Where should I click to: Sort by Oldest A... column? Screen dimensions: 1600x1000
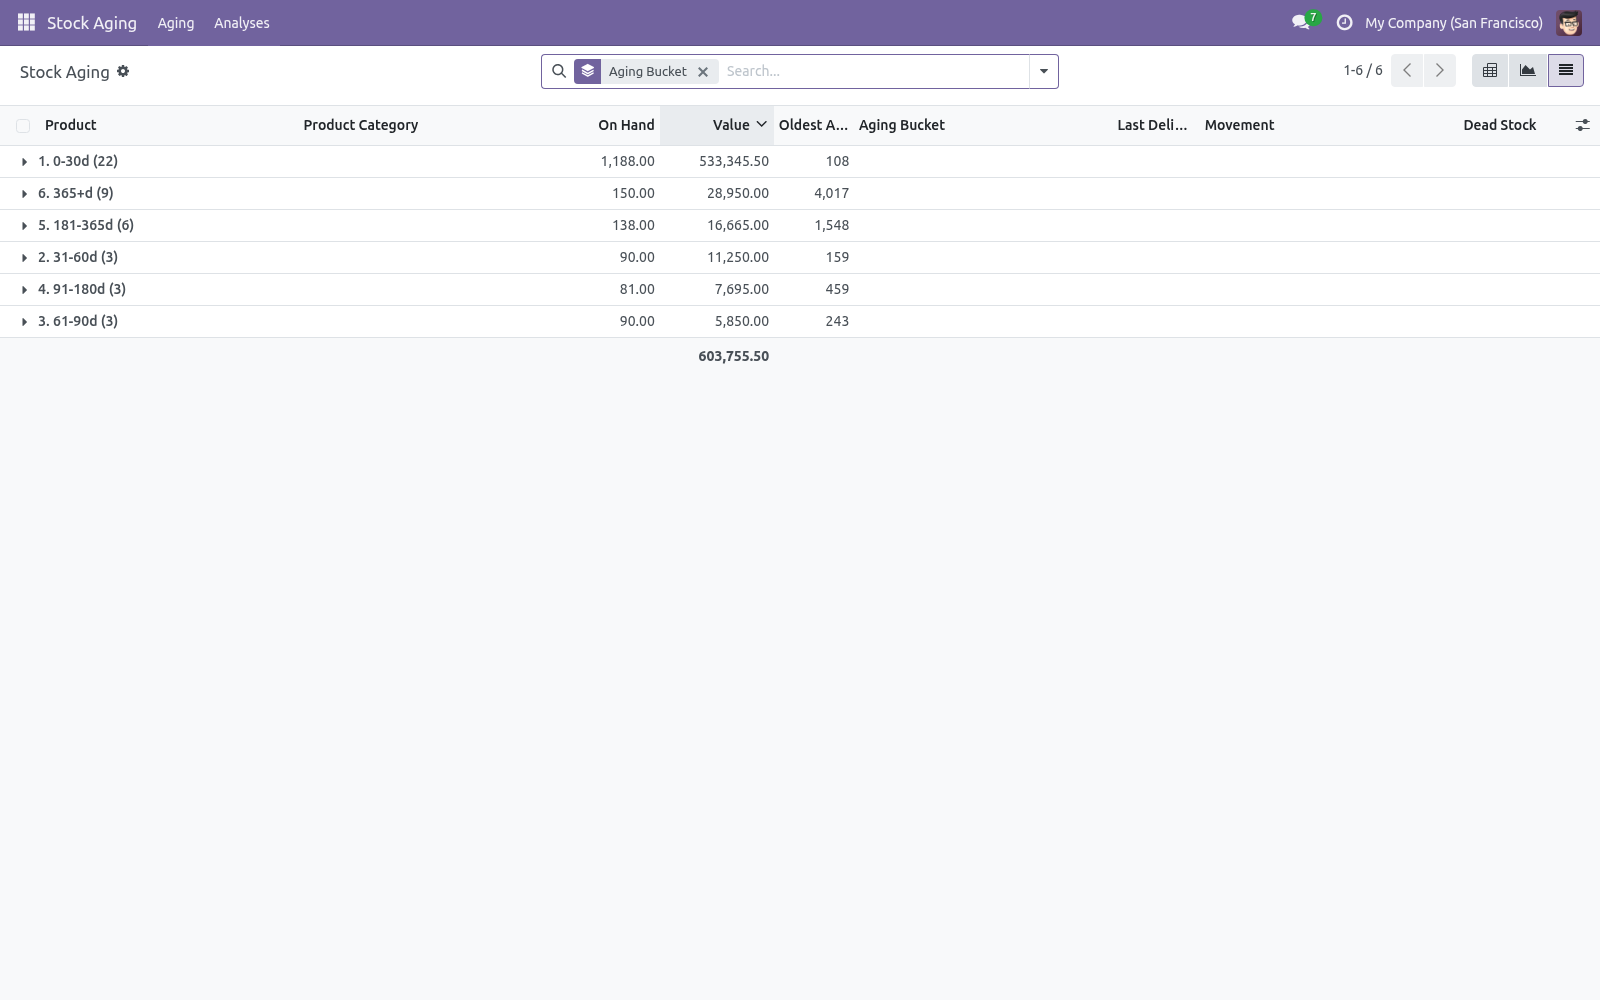click(x=813, y=125)
